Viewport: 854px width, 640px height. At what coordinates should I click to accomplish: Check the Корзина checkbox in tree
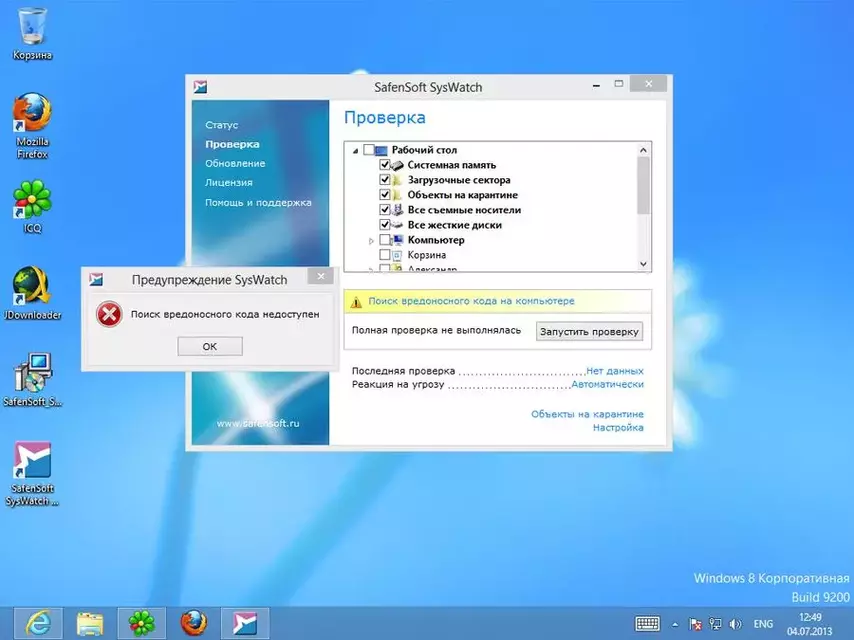(385, 254)
